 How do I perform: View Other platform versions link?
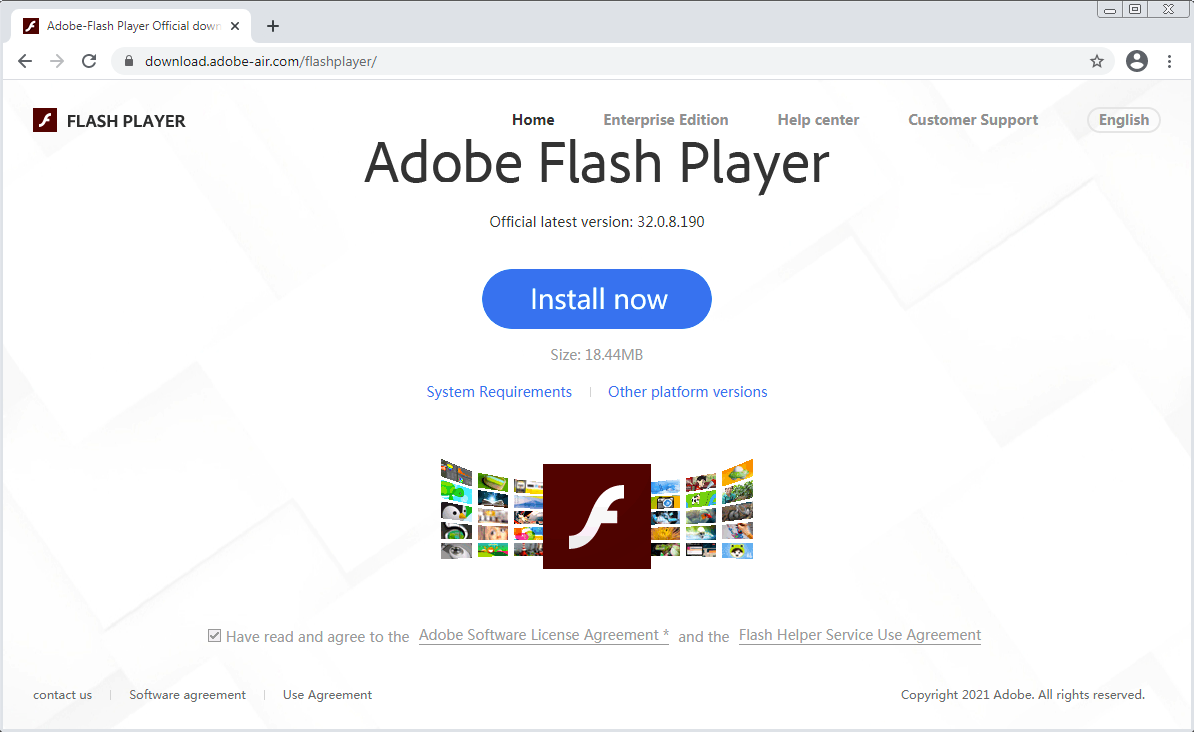[x=687, y=392]
